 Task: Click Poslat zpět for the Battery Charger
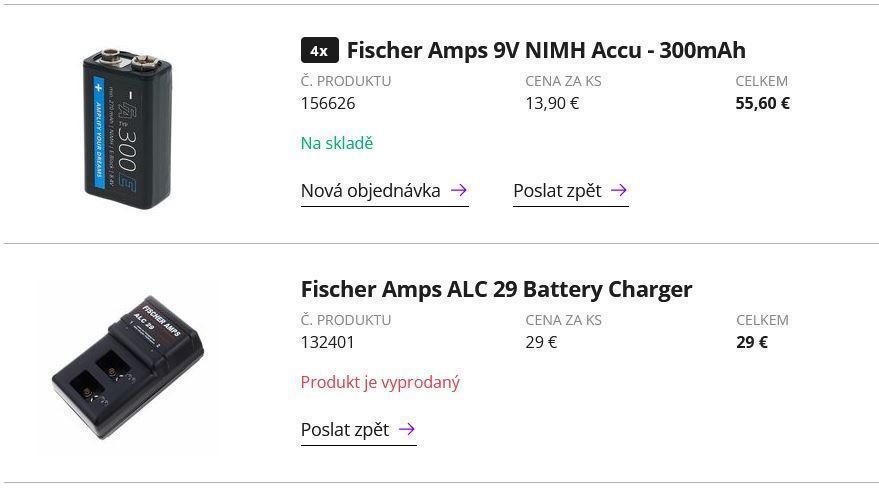tap(345, 429)
